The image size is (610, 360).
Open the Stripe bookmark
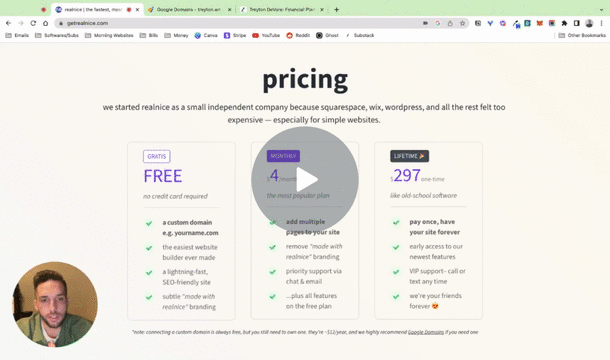[235, 35]
